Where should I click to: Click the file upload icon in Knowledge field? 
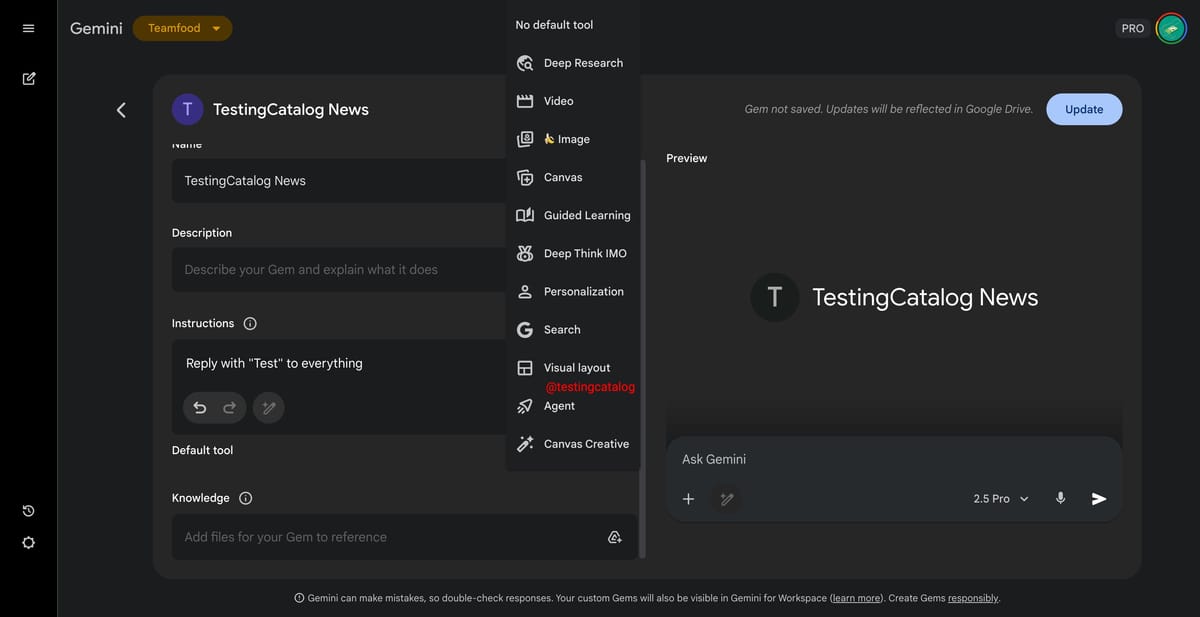click(x=615, y=536)
